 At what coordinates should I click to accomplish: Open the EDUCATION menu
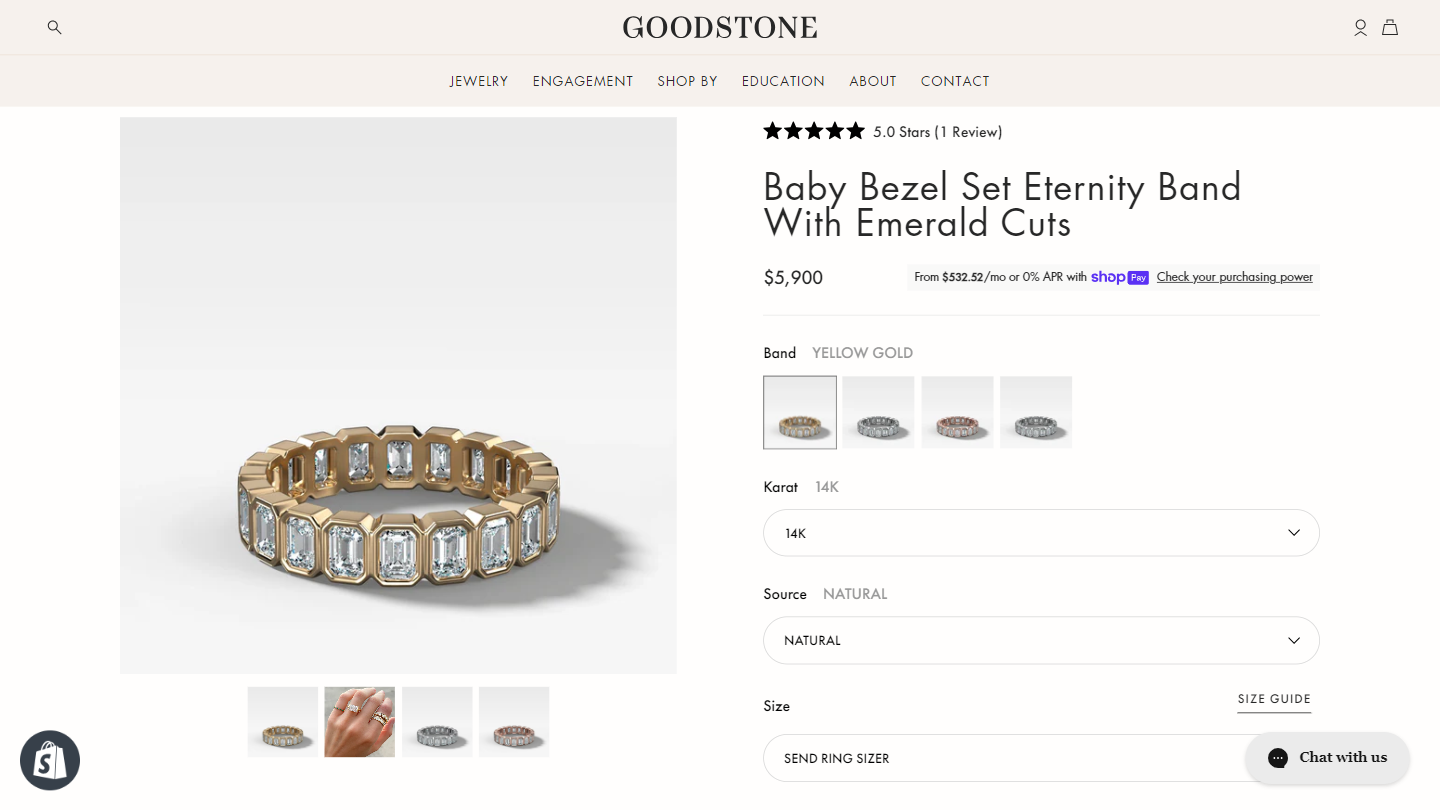[x=783, y=81]
